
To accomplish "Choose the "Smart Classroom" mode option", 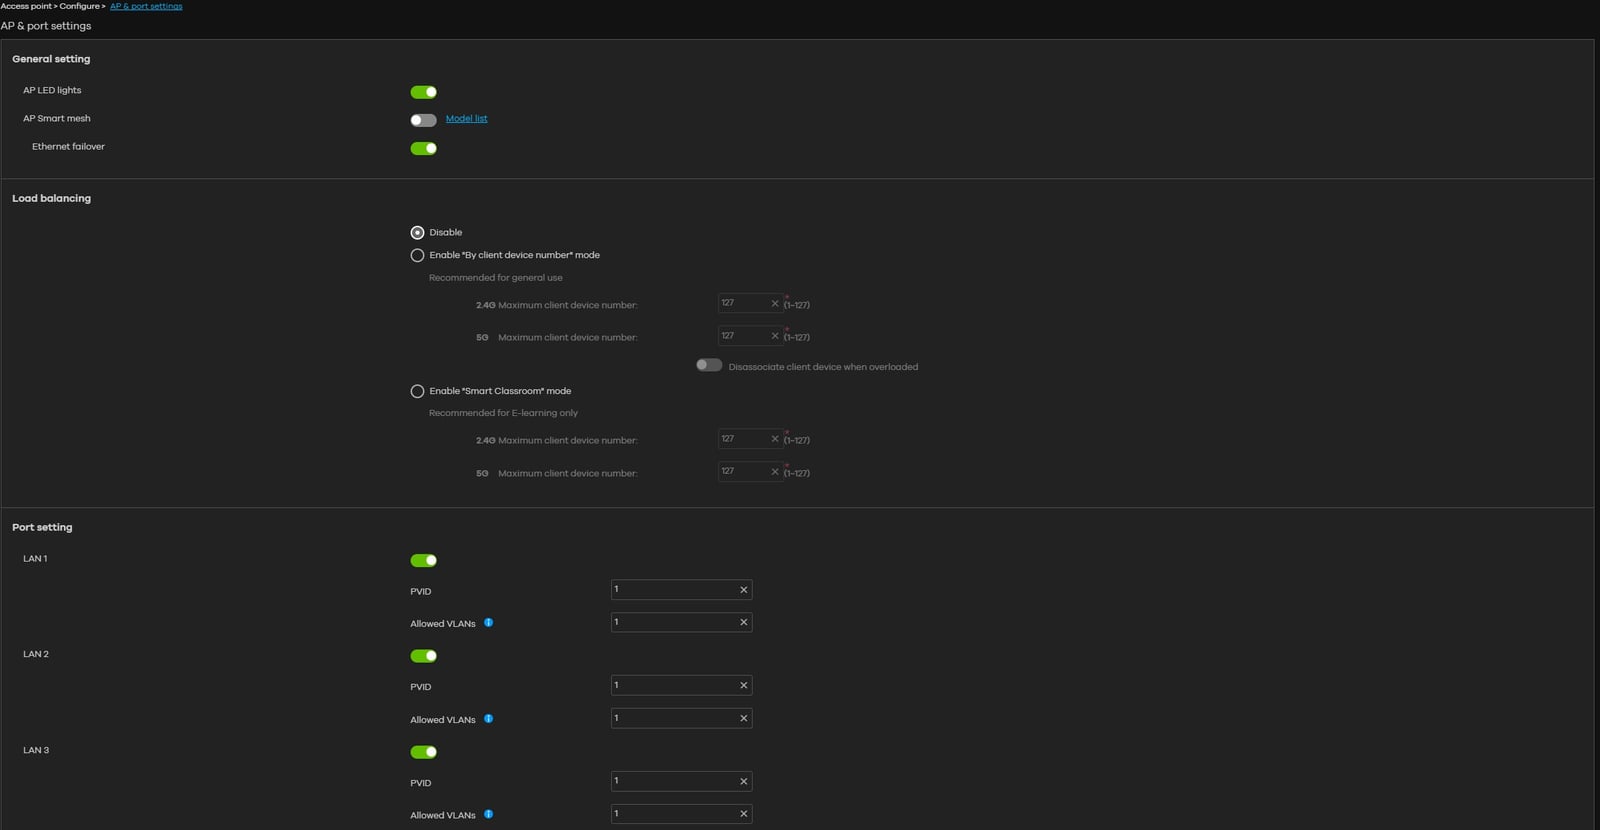I will (417, 391).
